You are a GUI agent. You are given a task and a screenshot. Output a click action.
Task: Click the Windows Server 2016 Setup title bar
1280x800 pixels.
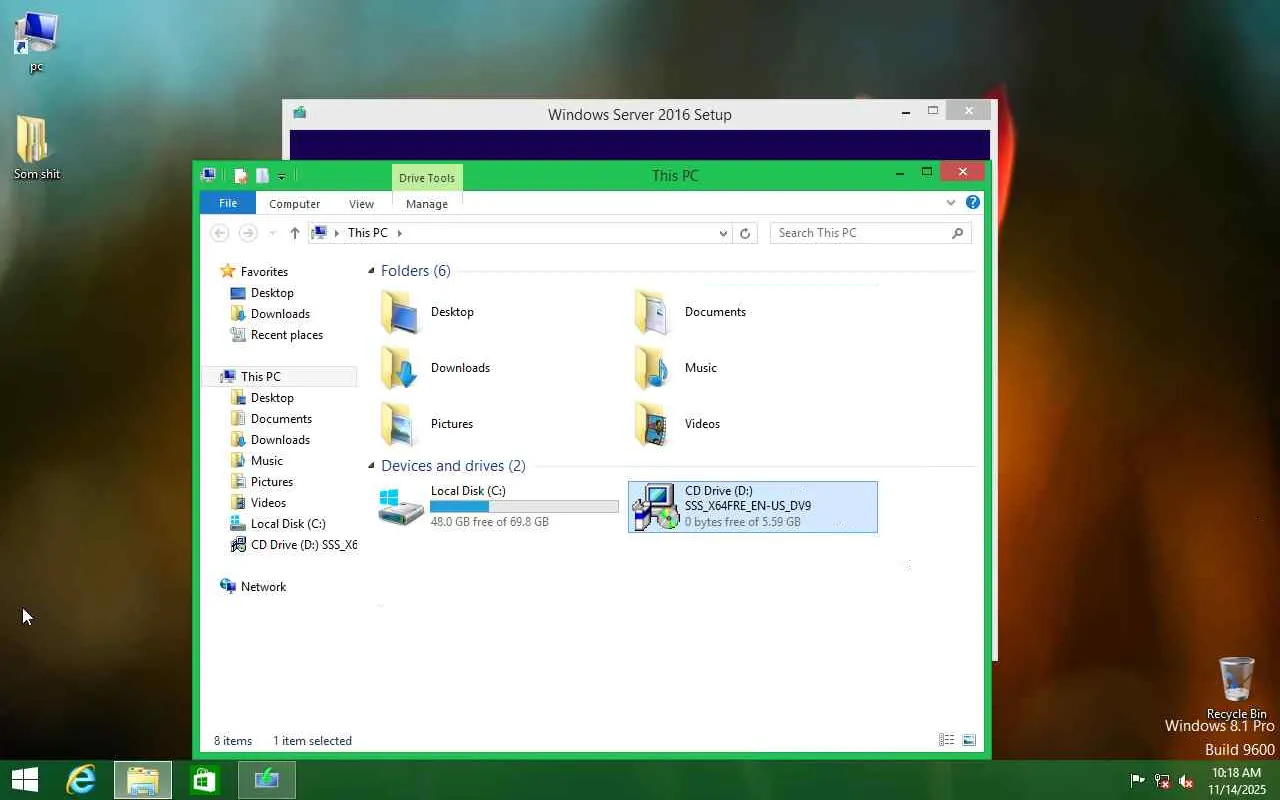[x=640, y=114]
